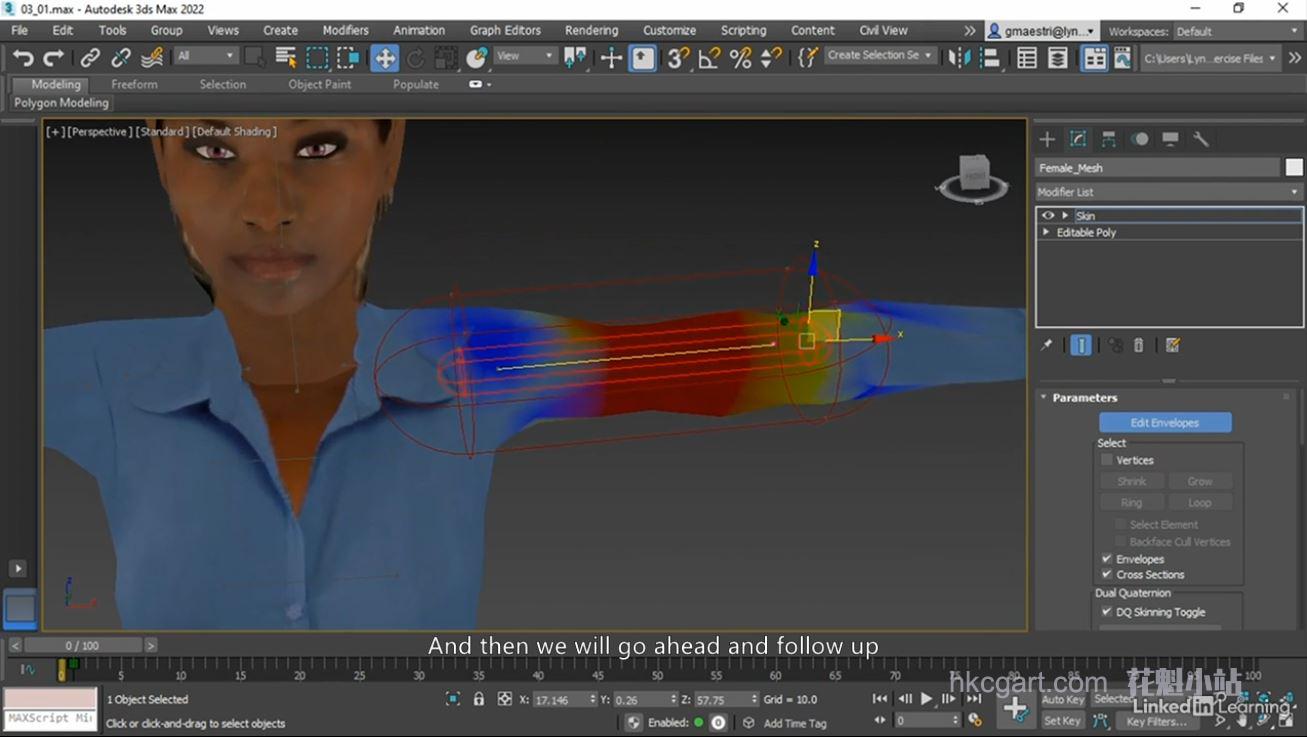The image size is (1307, 737).
Task: Switch to the Hierarchy panel icon
Action: tap(1109, 139)
